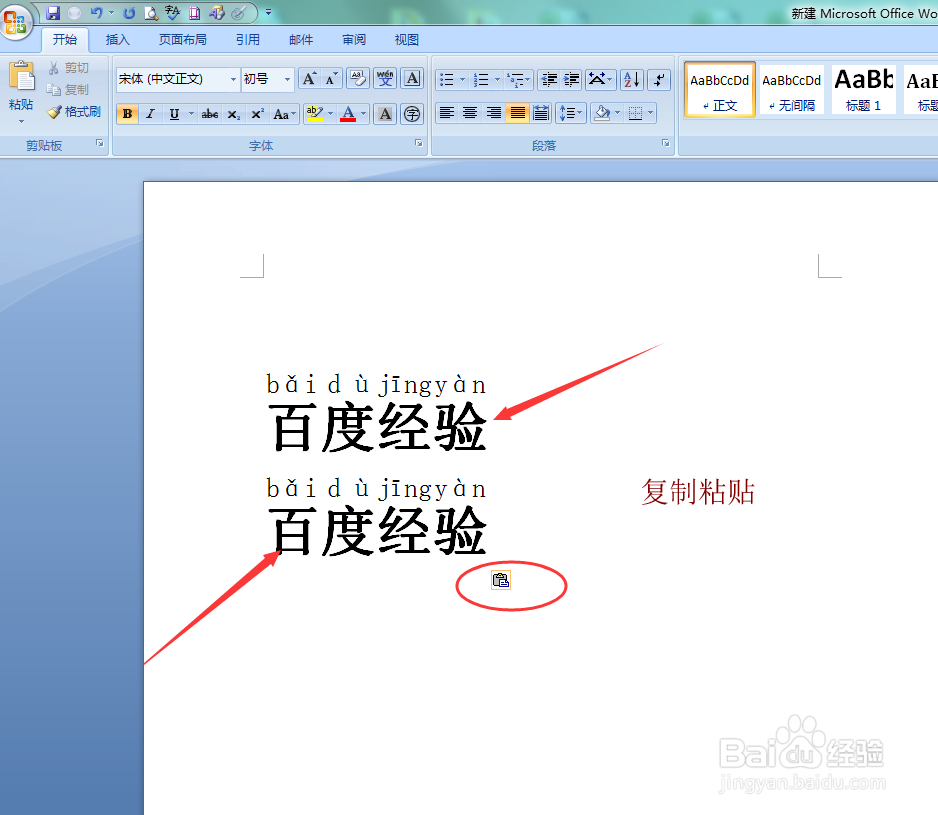Apply multilevel list
Viewport: 938px width, 815px height.
pos(515,80)
